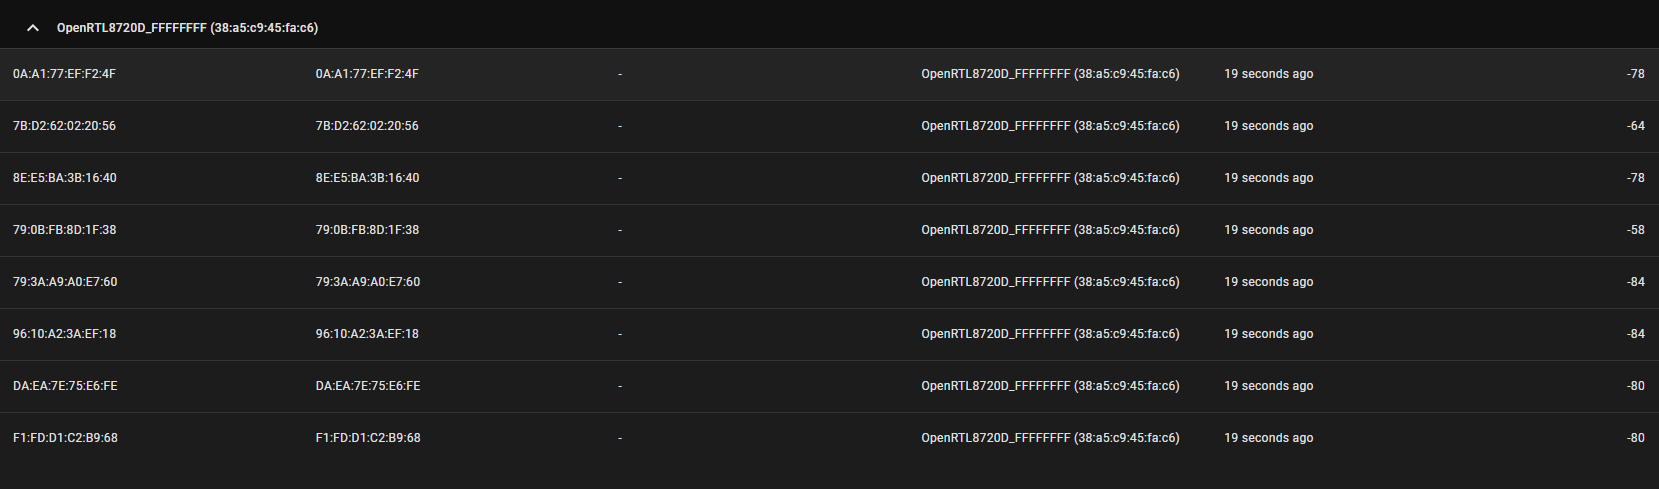Click "19 seconds ago" in the 96:10:A2:3A:EF:18 row
This screenshot has height=489, width=1659.
click(x=1268, y=334)
